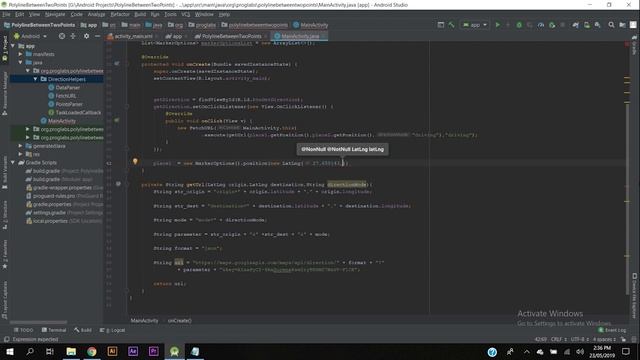Expand the res folder

[x=20, y=154]
